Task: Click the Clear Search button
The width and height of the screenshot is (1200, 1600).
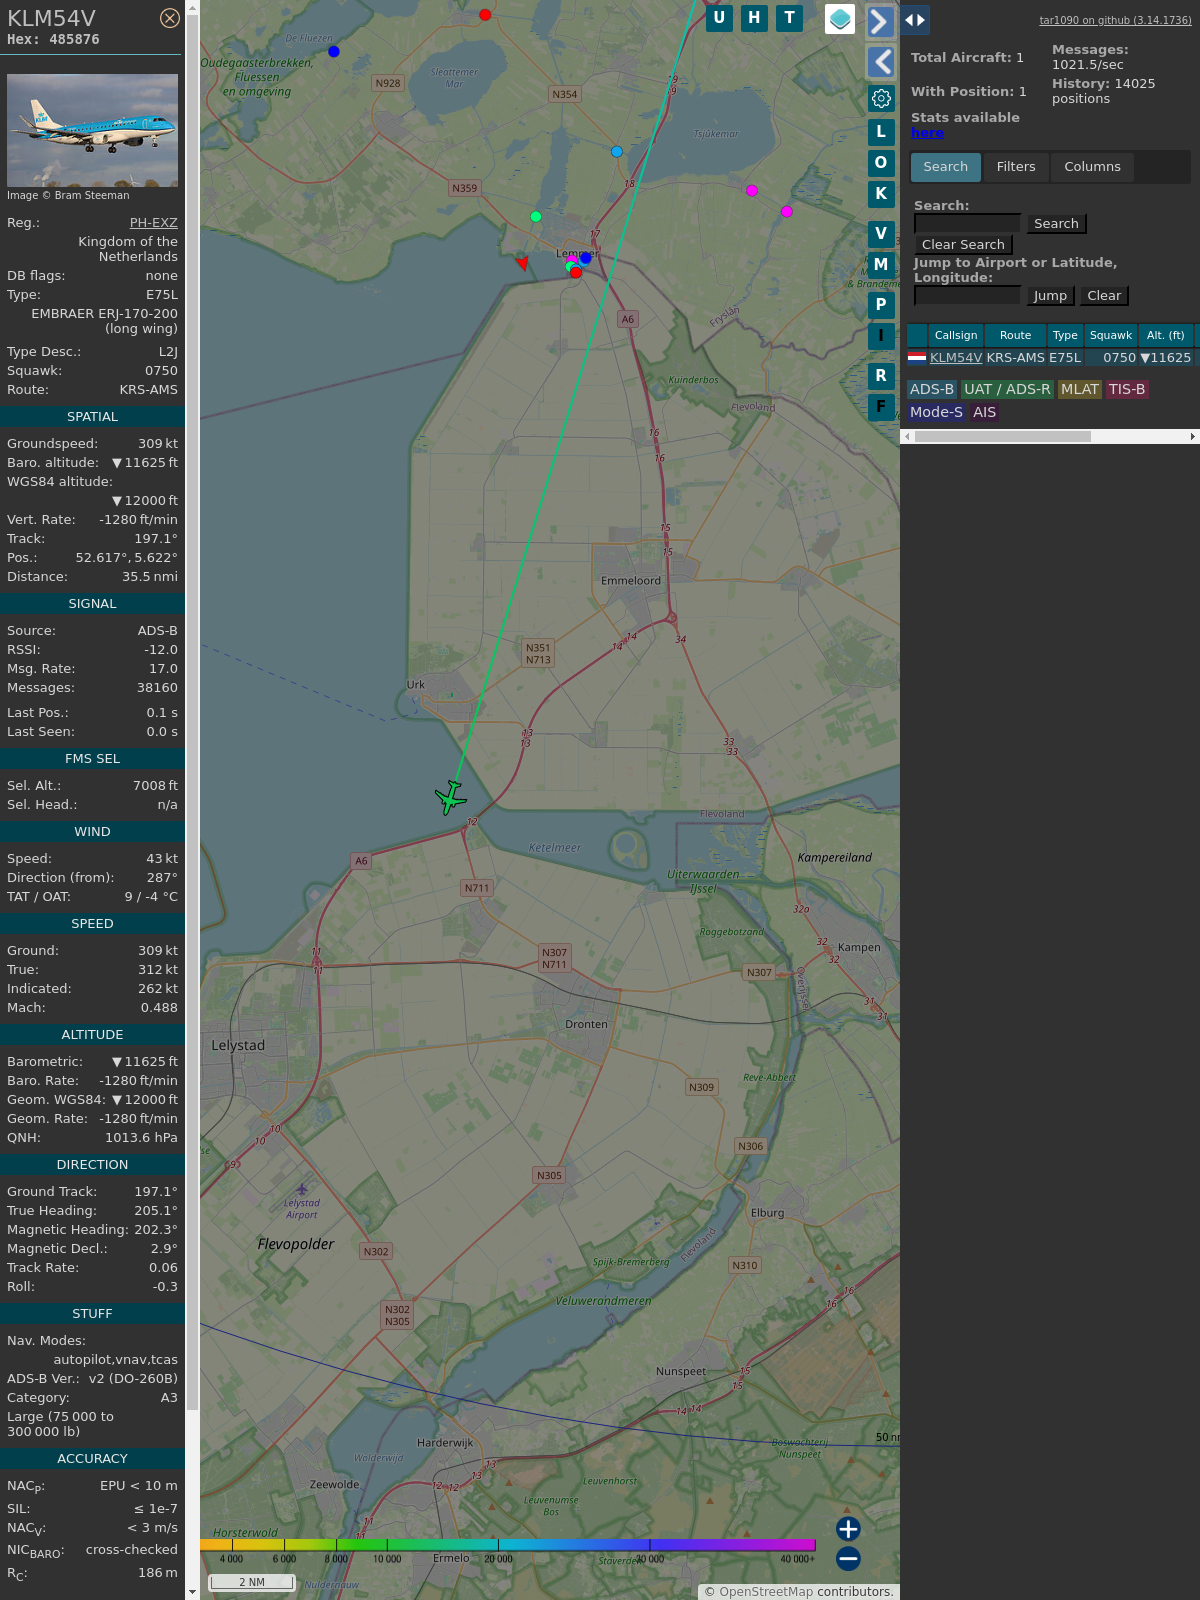Action: click(963, 245)
